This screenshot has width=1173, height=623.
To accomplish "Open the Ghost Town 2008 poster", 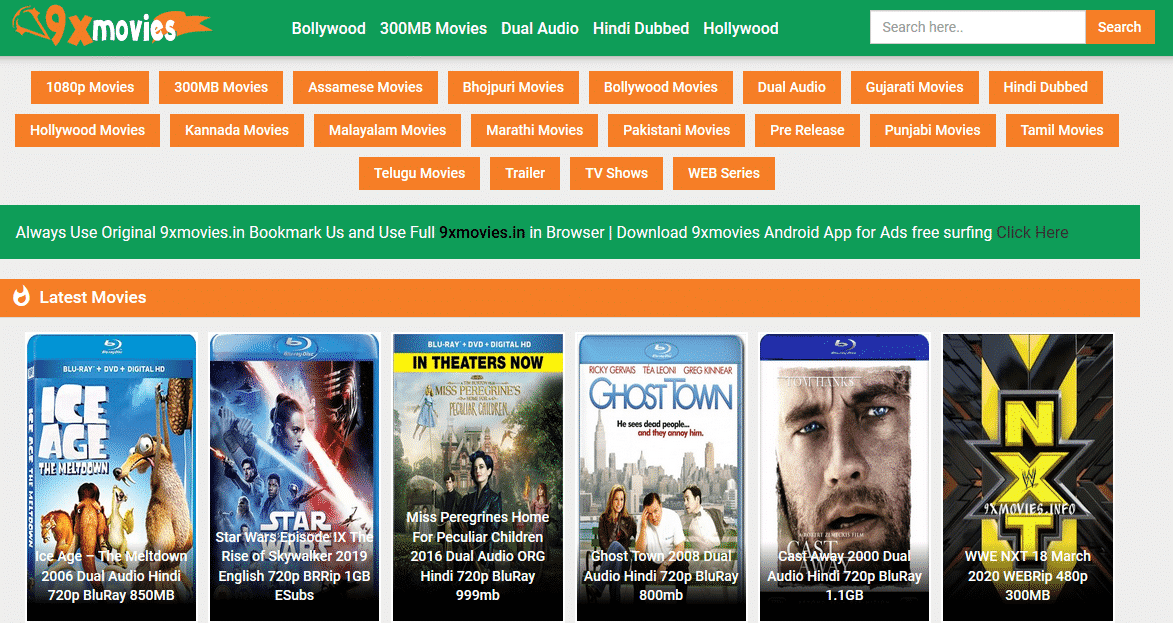I will click(x=661, y=477).
